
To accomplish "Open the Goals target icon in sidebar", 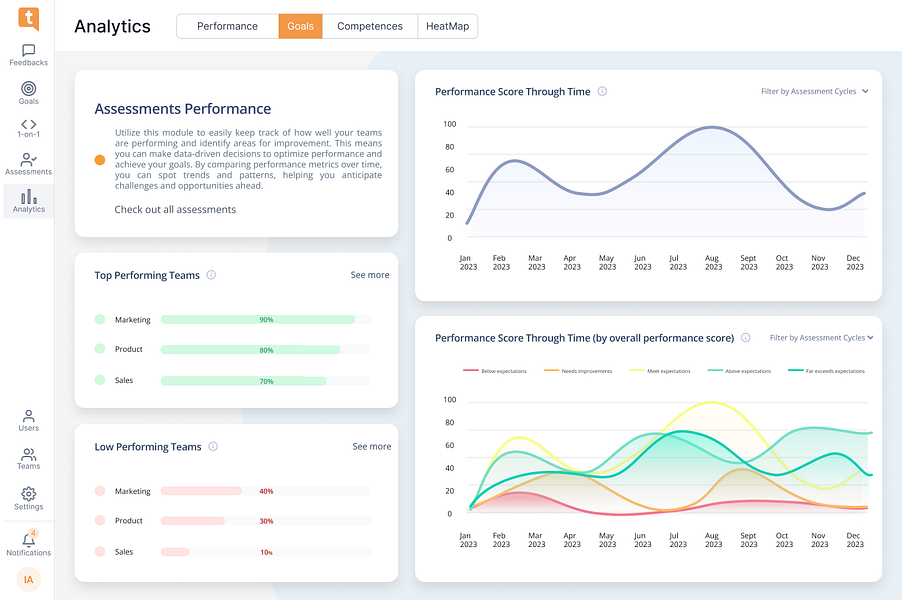I will click(x=28, y=93).
